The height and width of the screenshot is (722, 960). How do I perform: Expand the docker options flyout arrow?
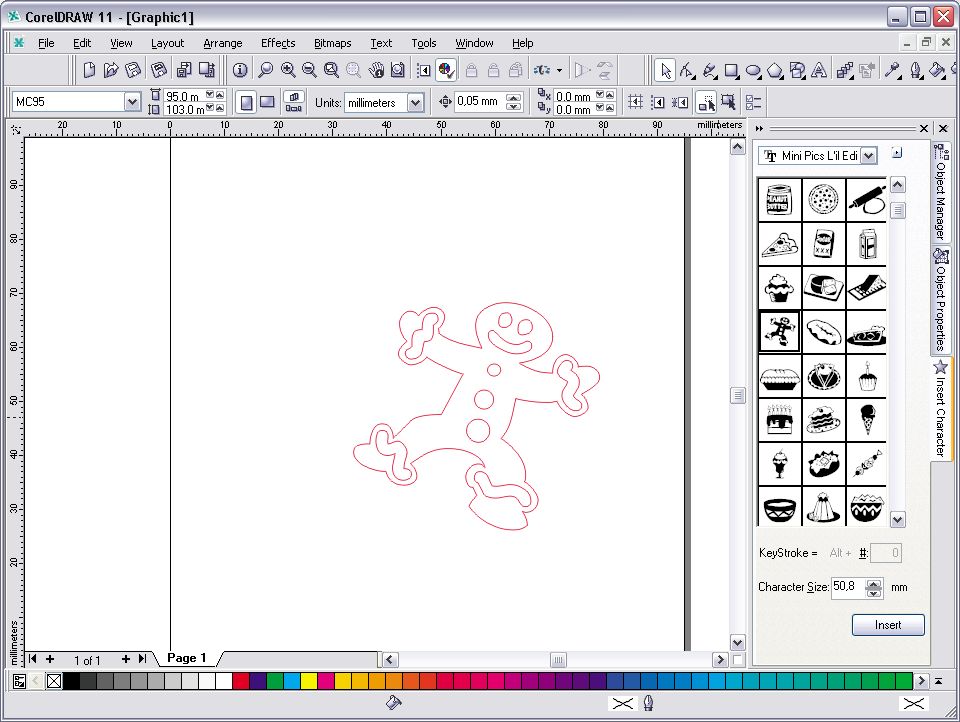click(897, 152)
